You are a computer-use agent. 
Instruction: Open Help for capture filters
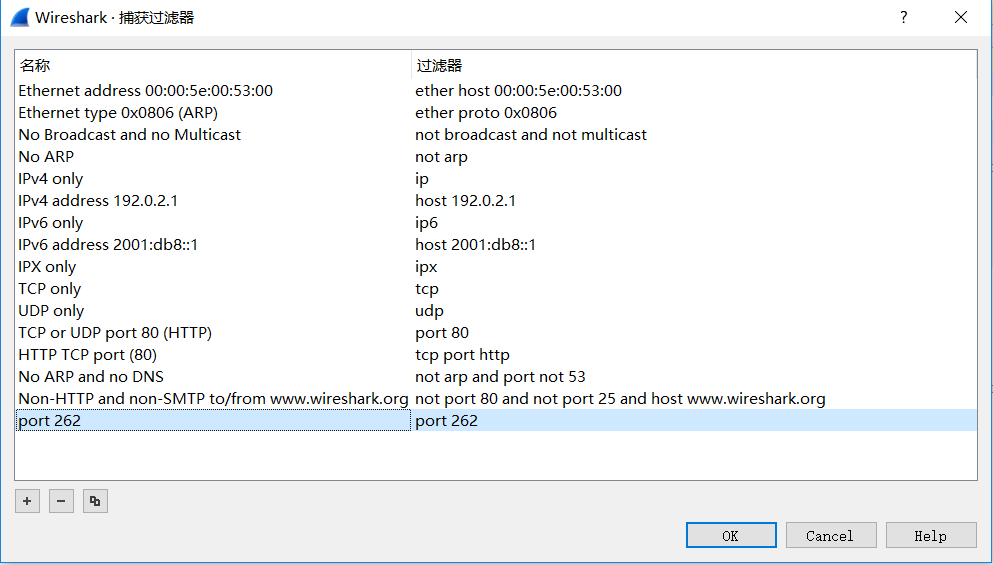(x=931, y=536)
